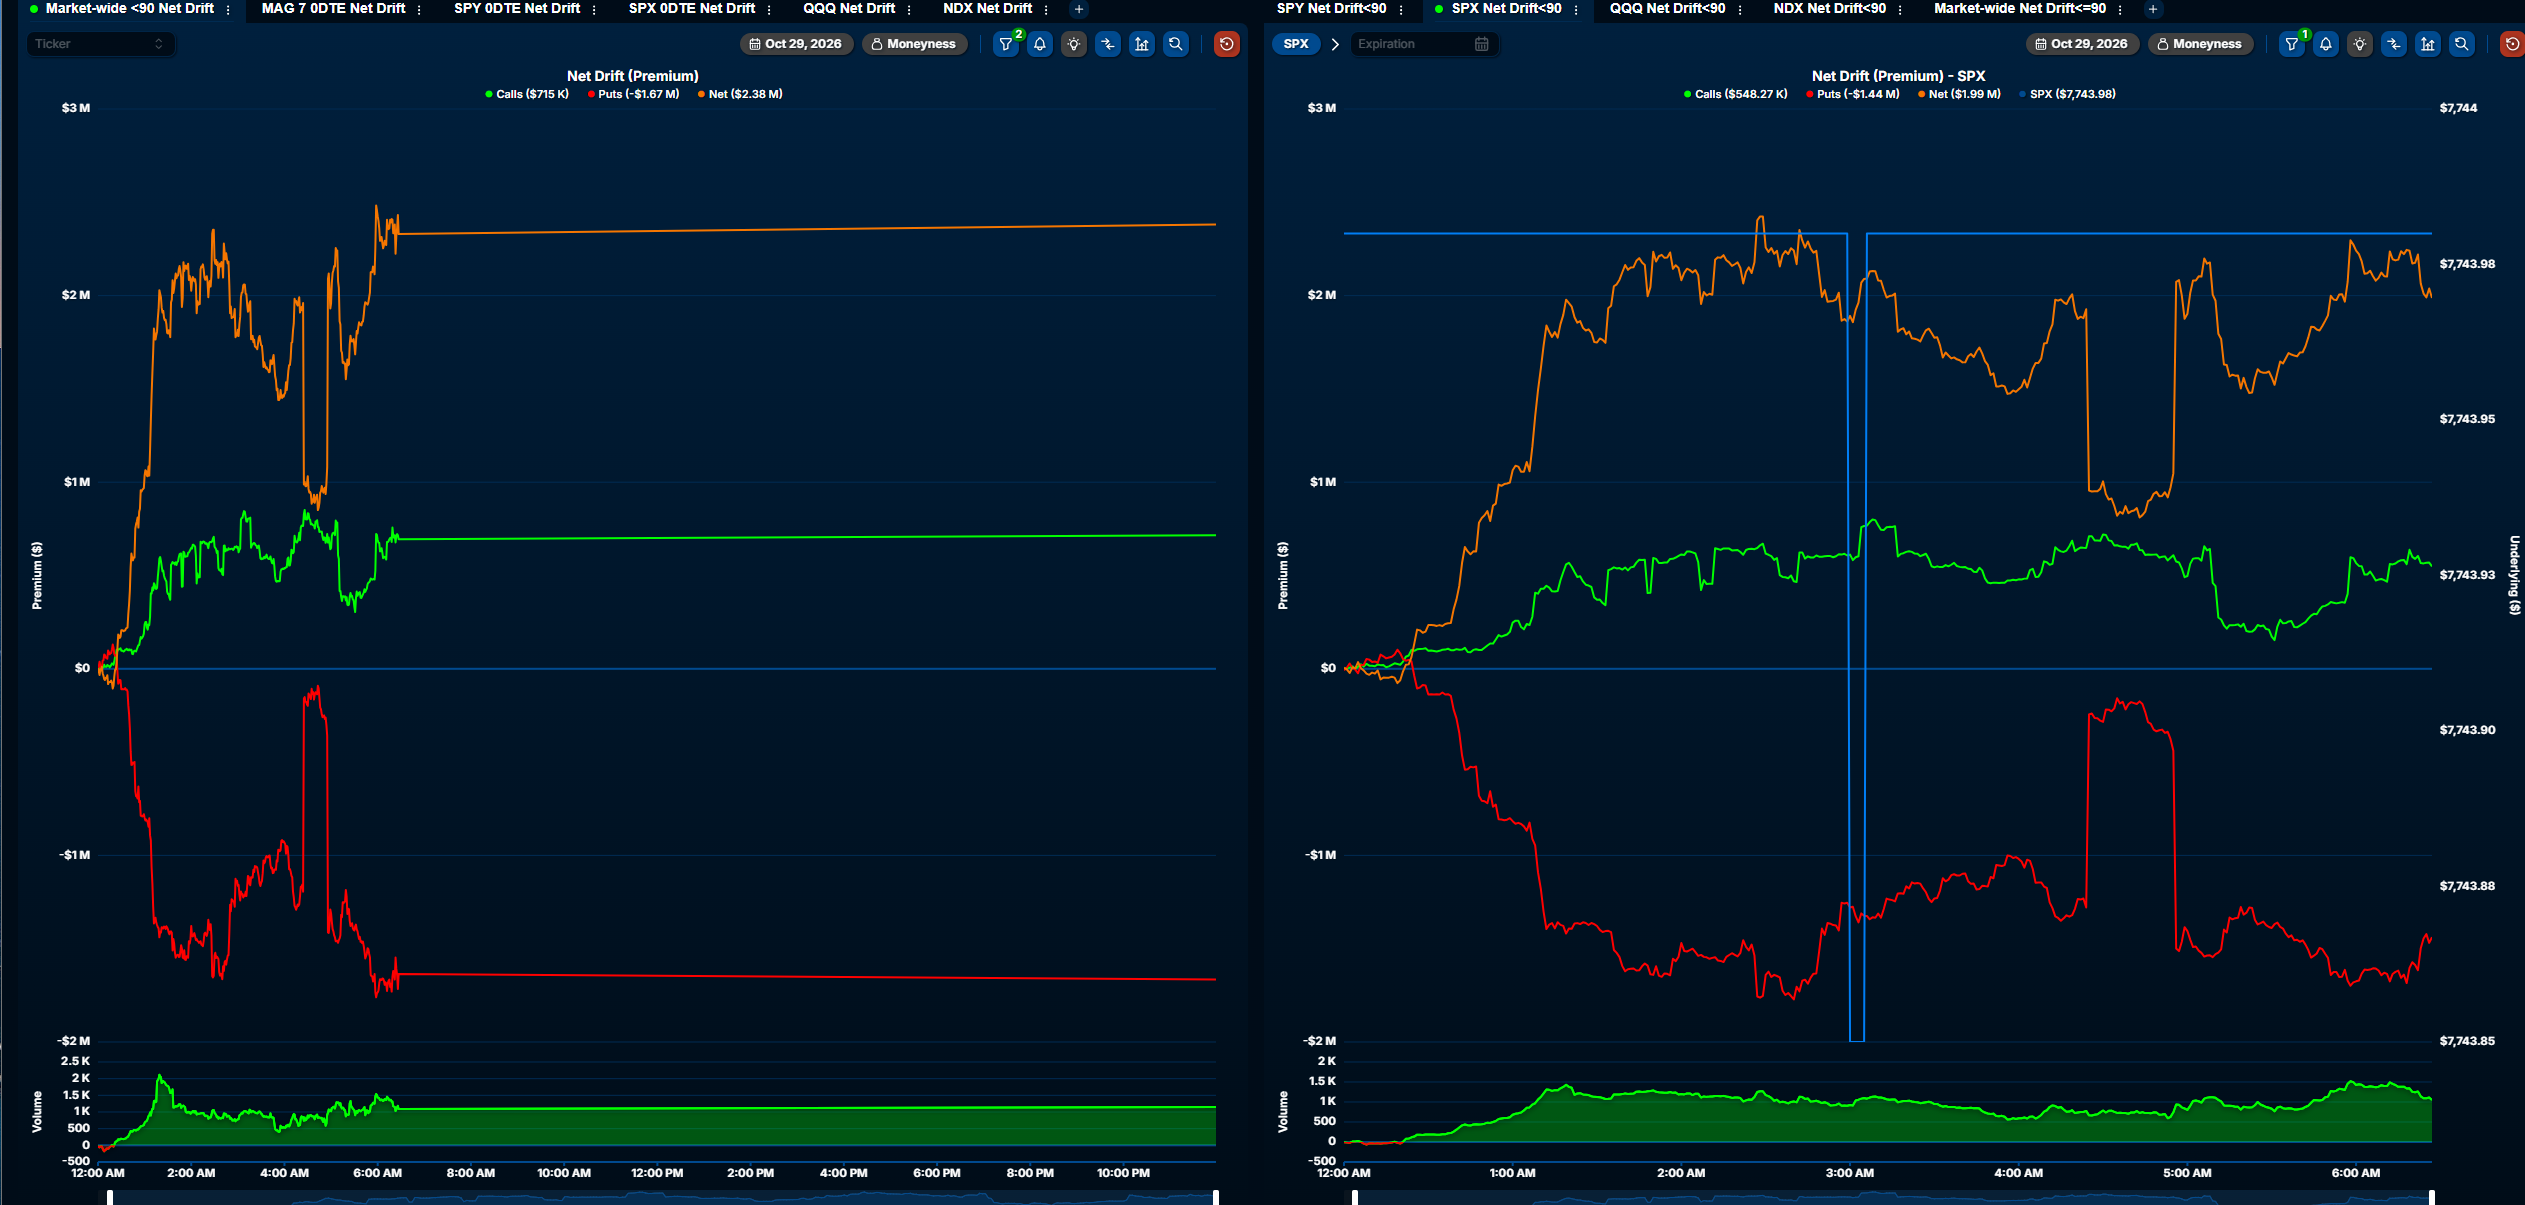
Task: Click the alerts bell in left chart toolbar
Action: 1040,44
